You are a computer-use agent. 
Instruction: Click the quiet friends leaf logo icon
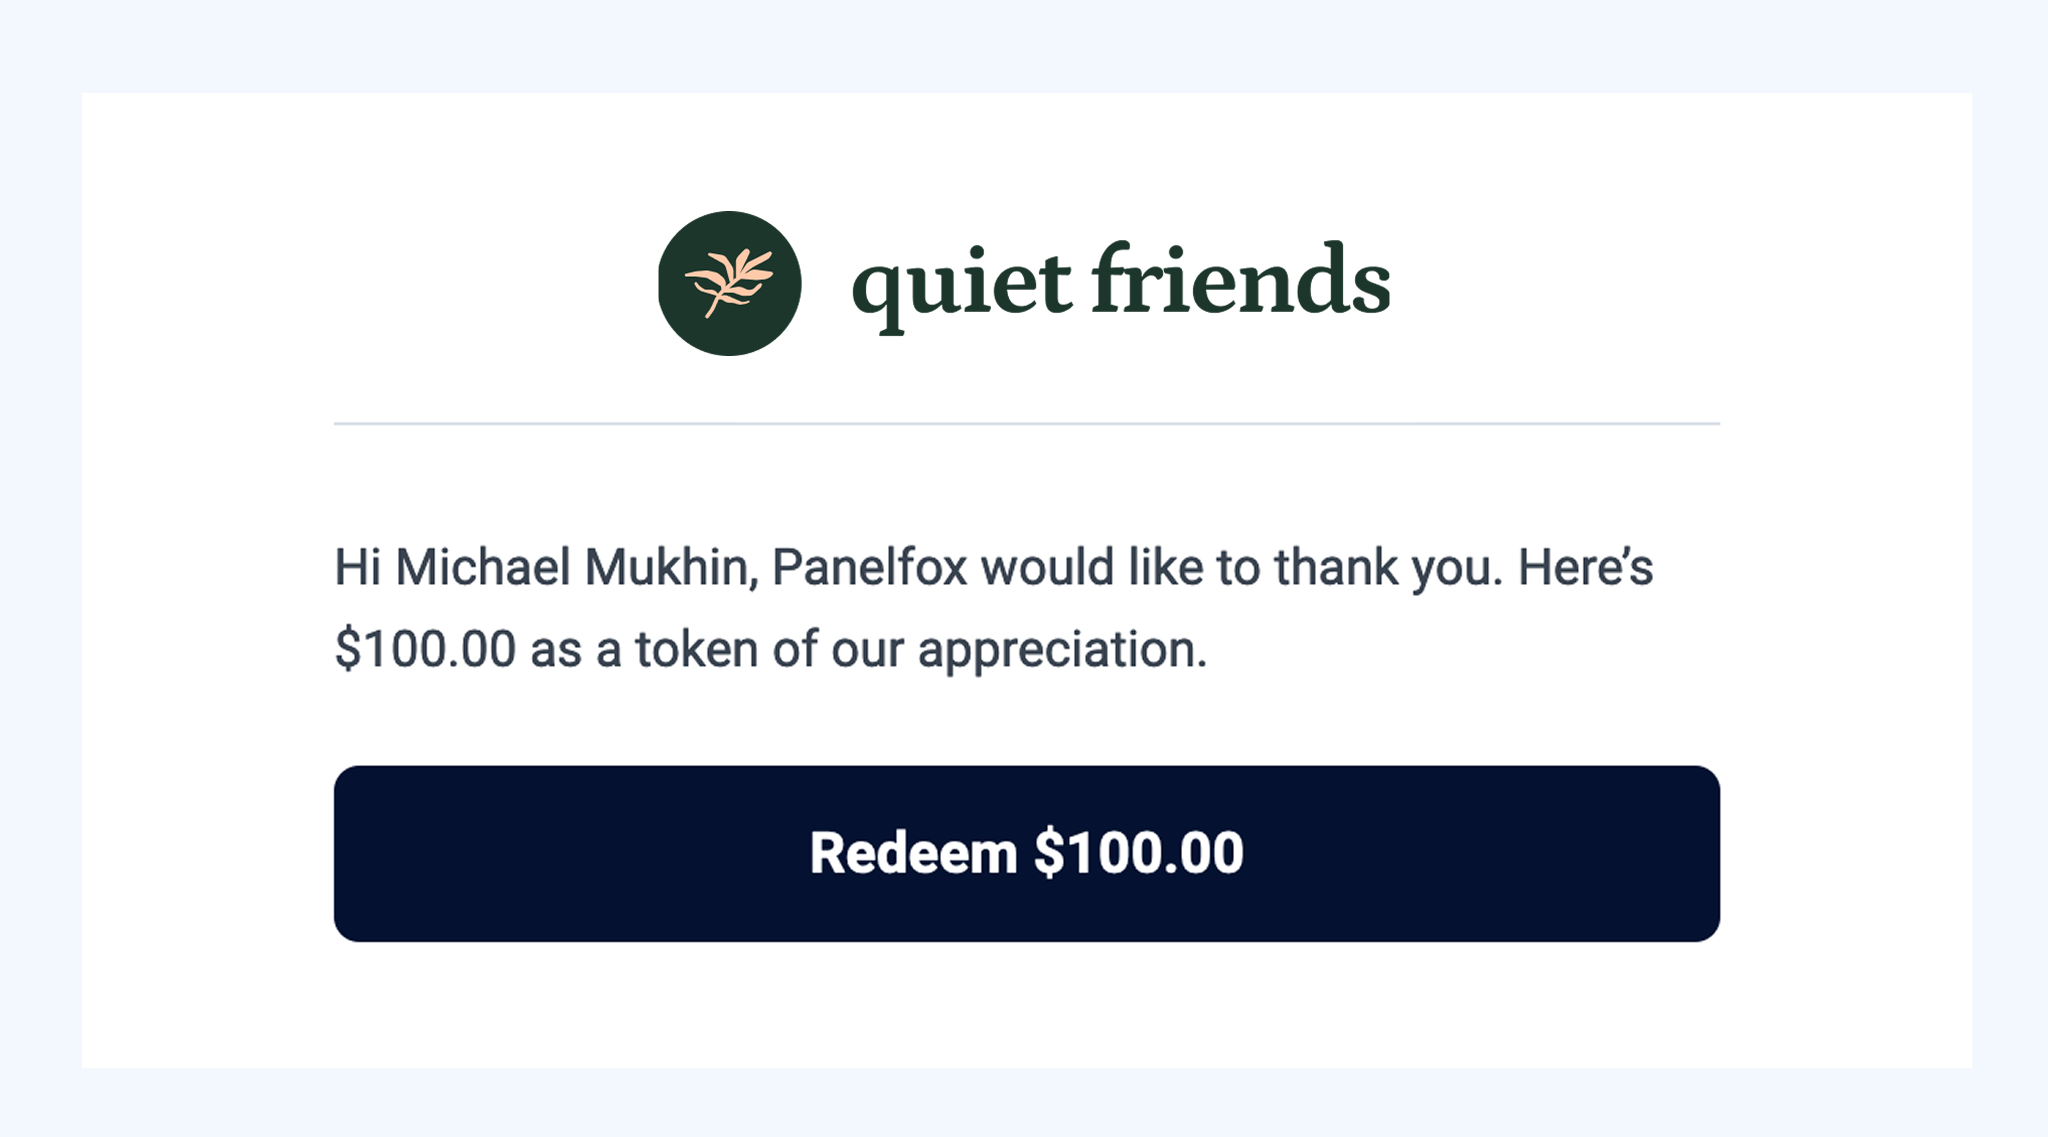tap(729, 283)
